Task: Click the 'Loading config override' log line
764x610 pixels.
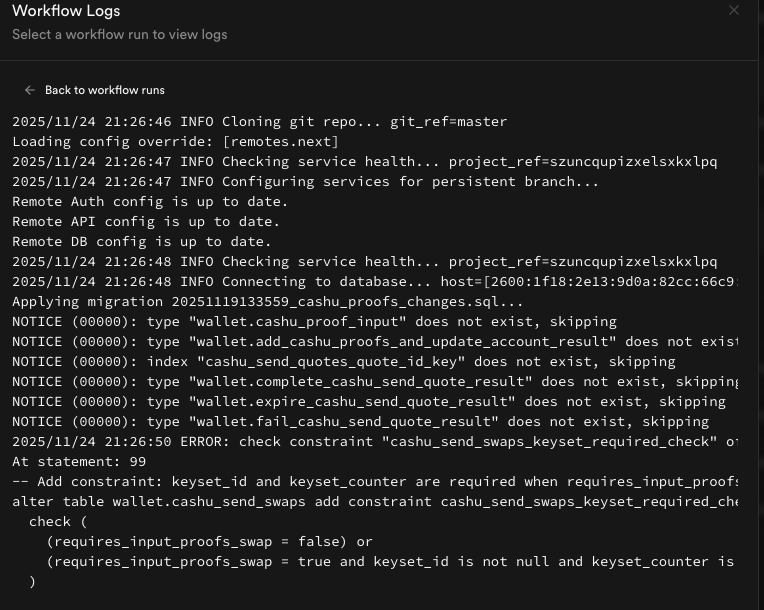Action: tap(175, 142)
